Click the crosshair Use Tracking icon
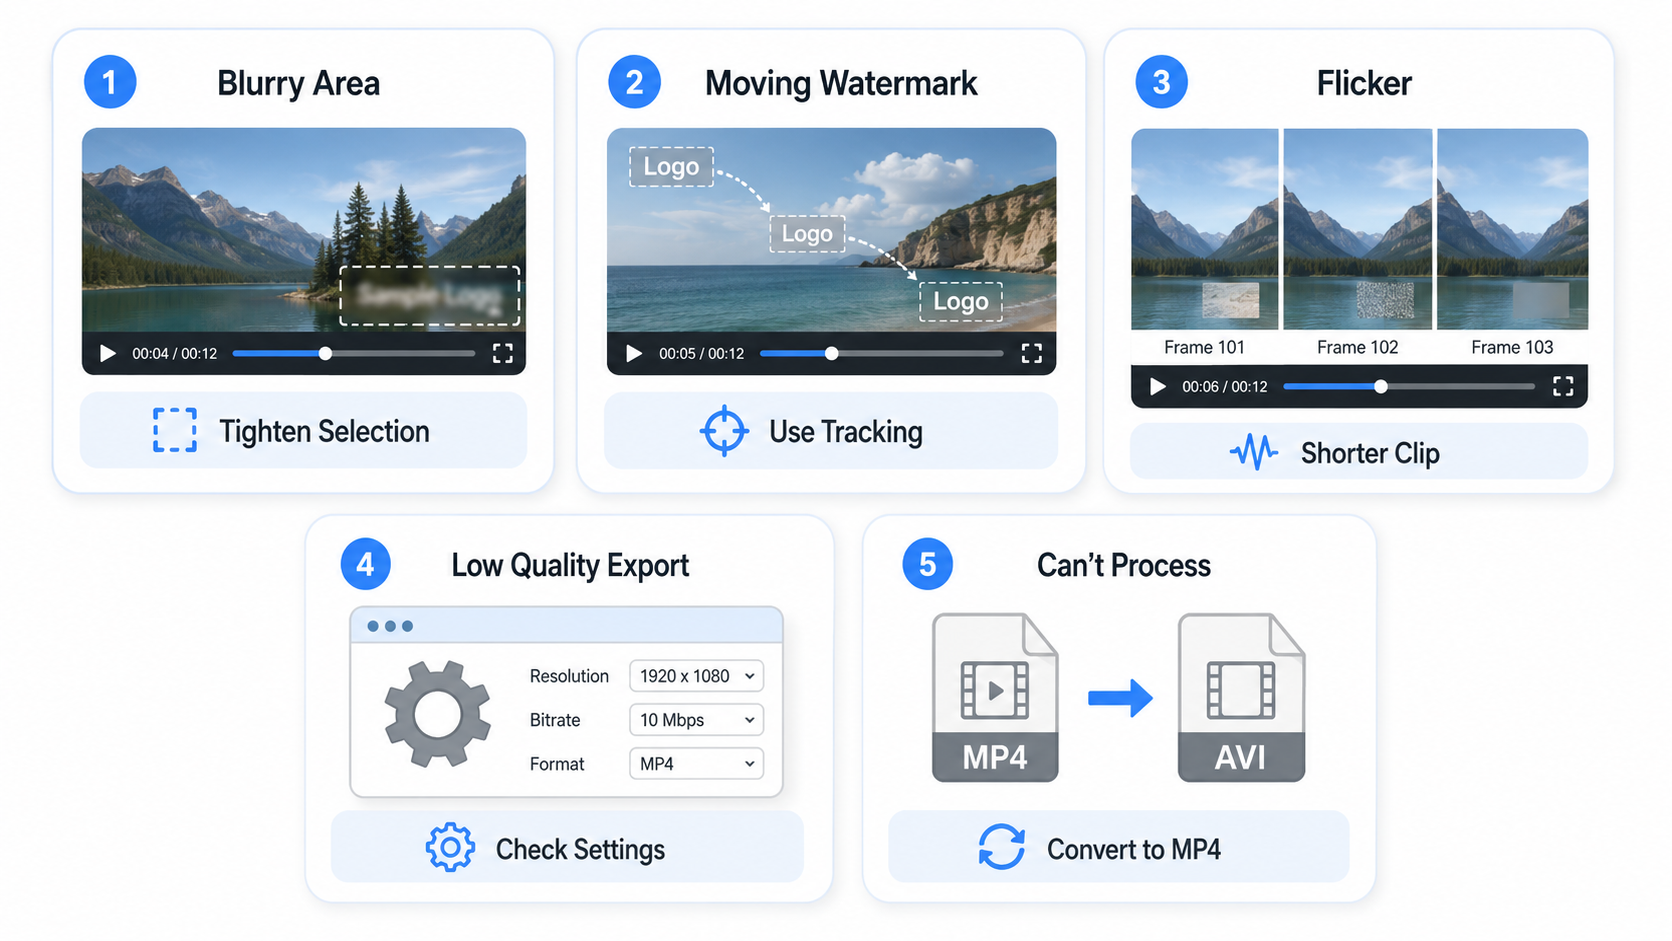The height and width of the screenshot is (941, 1672). click(x=724, y=431)
